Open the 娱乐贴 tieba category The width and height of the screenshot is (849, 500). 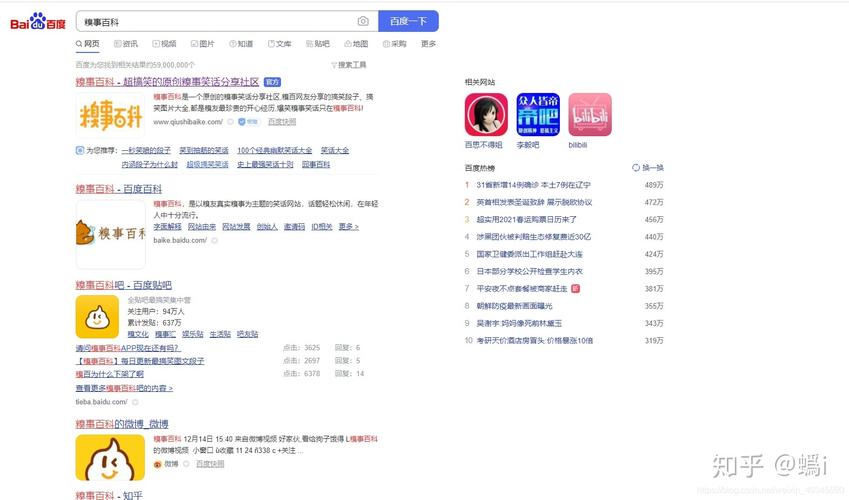click(x=193, y=334)
